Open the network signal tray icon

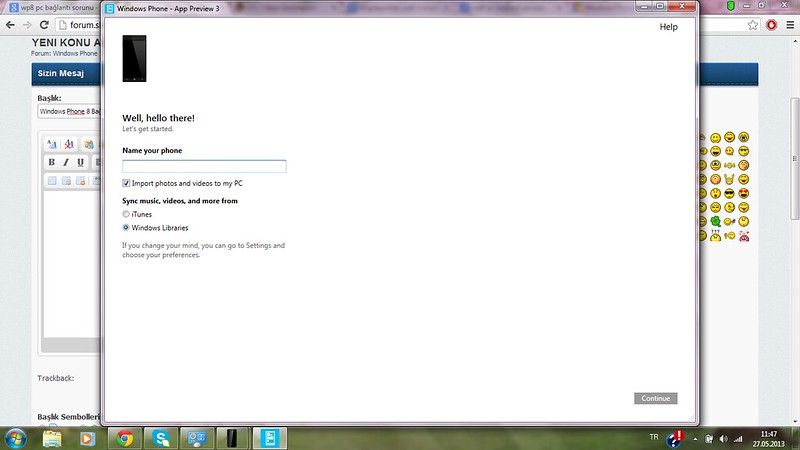[x=738, y=439]
